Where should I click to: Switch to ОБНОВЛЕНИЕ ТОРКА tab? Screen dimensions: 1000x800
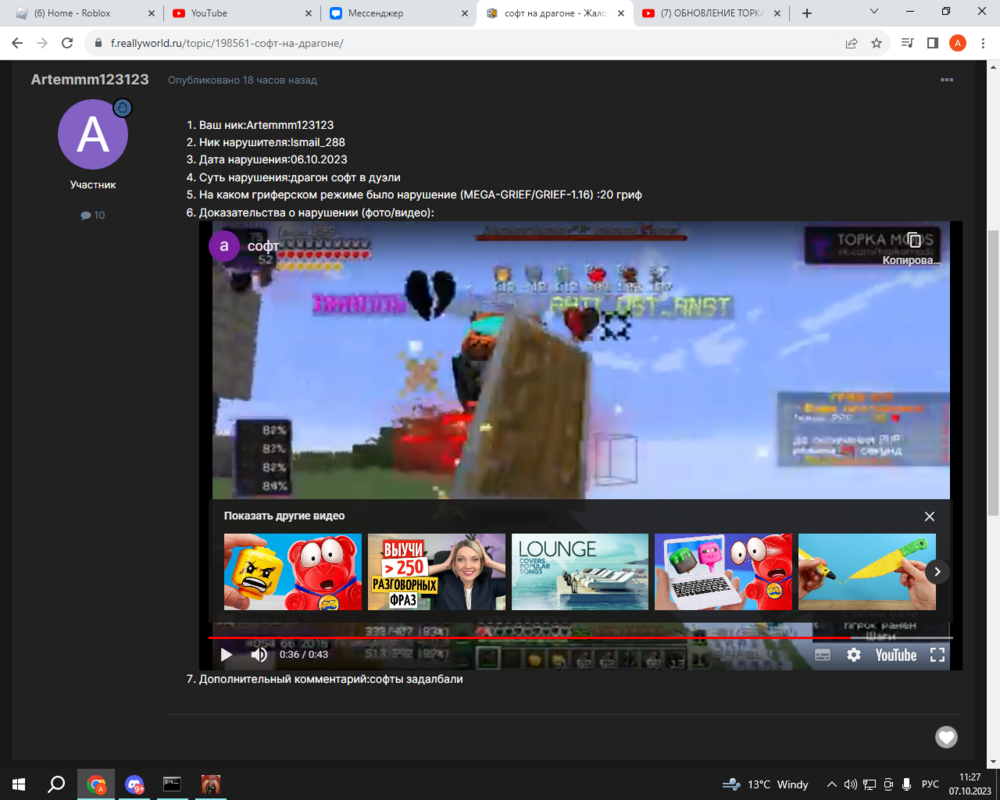(710, 13)
